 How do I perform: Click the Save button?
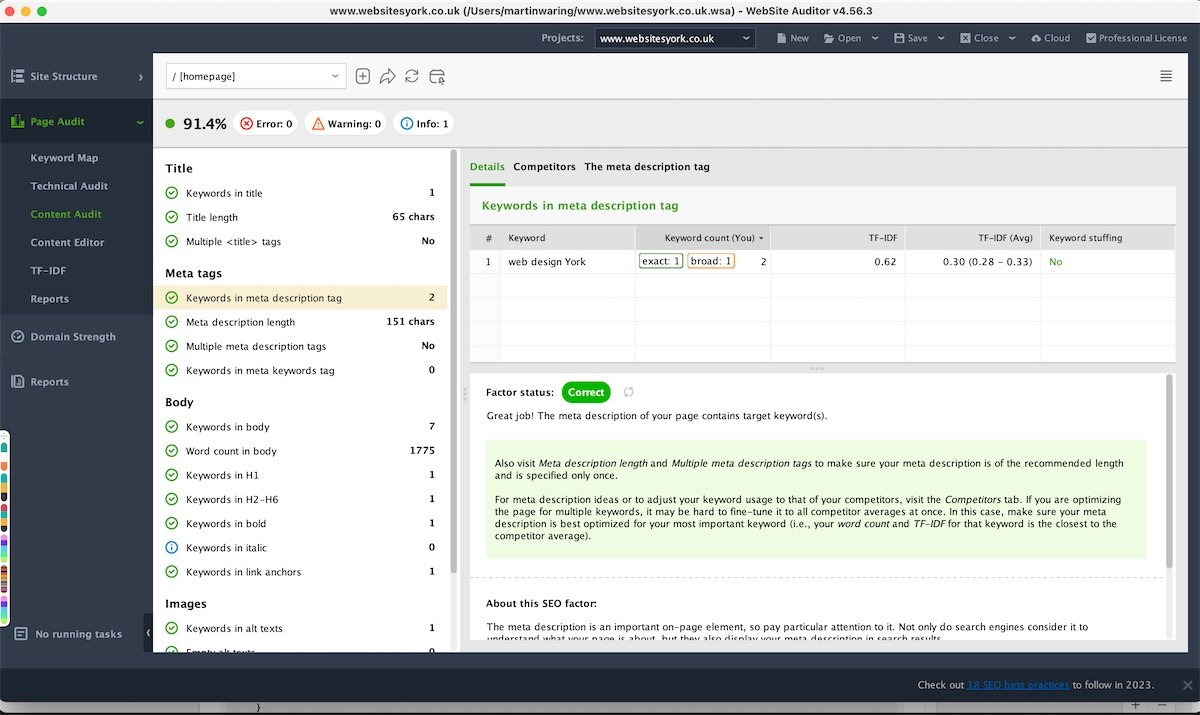point(911,38)
